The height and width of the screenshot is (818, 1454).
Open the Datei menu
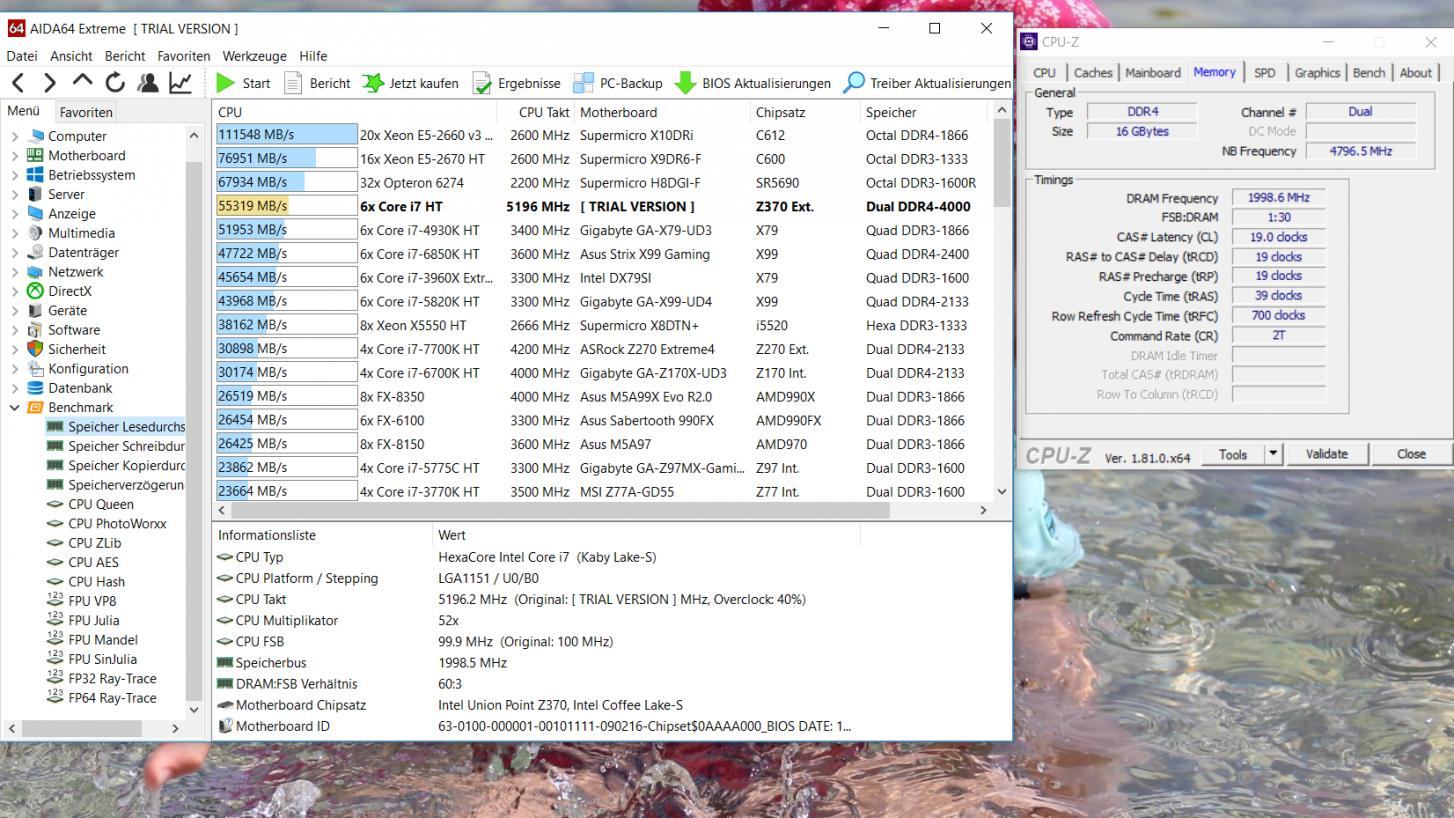[22, 56]
